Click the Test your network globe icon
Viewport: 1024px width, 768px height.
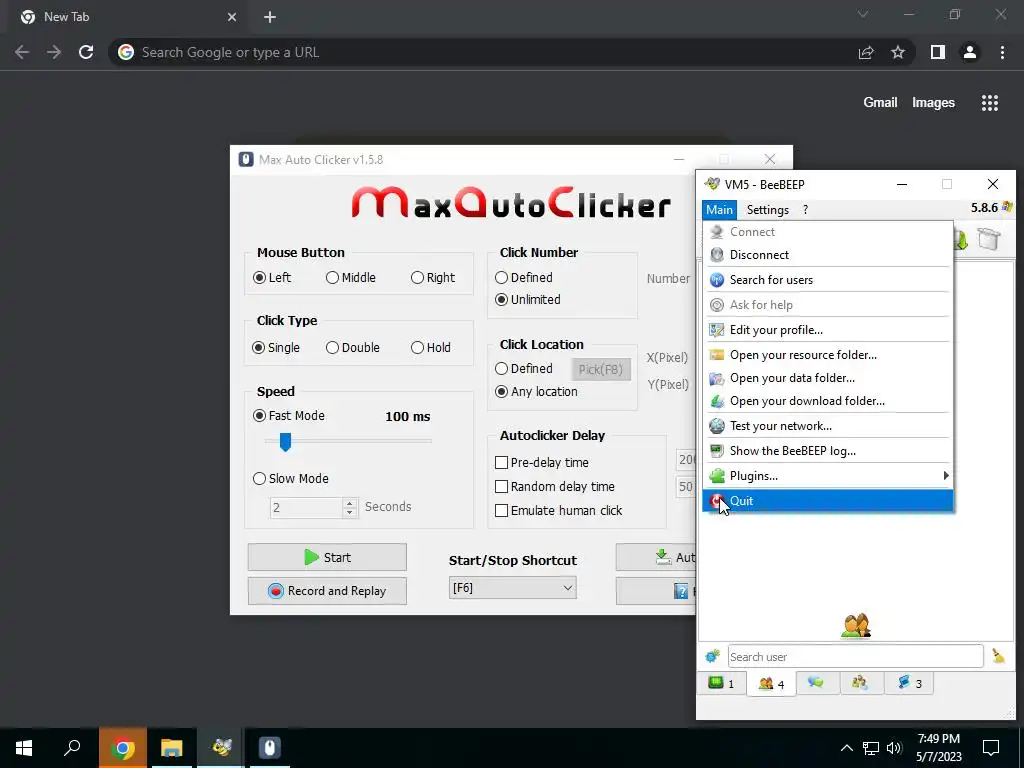tap(716, 426)
